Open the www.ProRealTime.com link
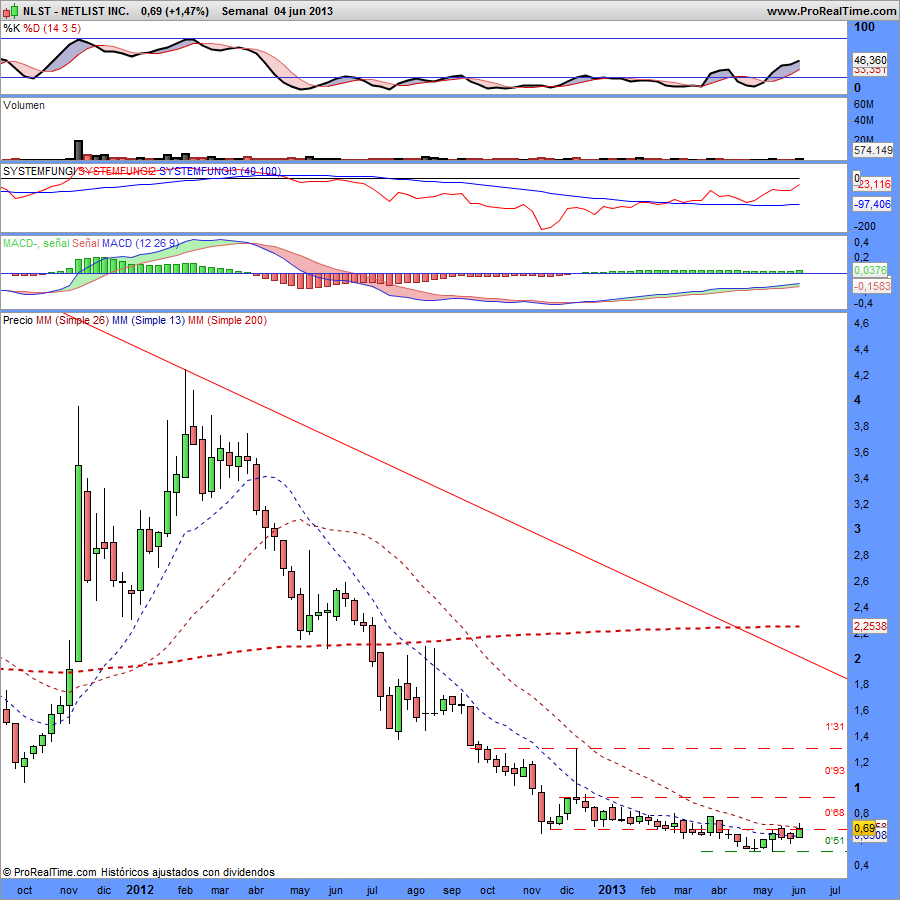 (x=832, y=11)
